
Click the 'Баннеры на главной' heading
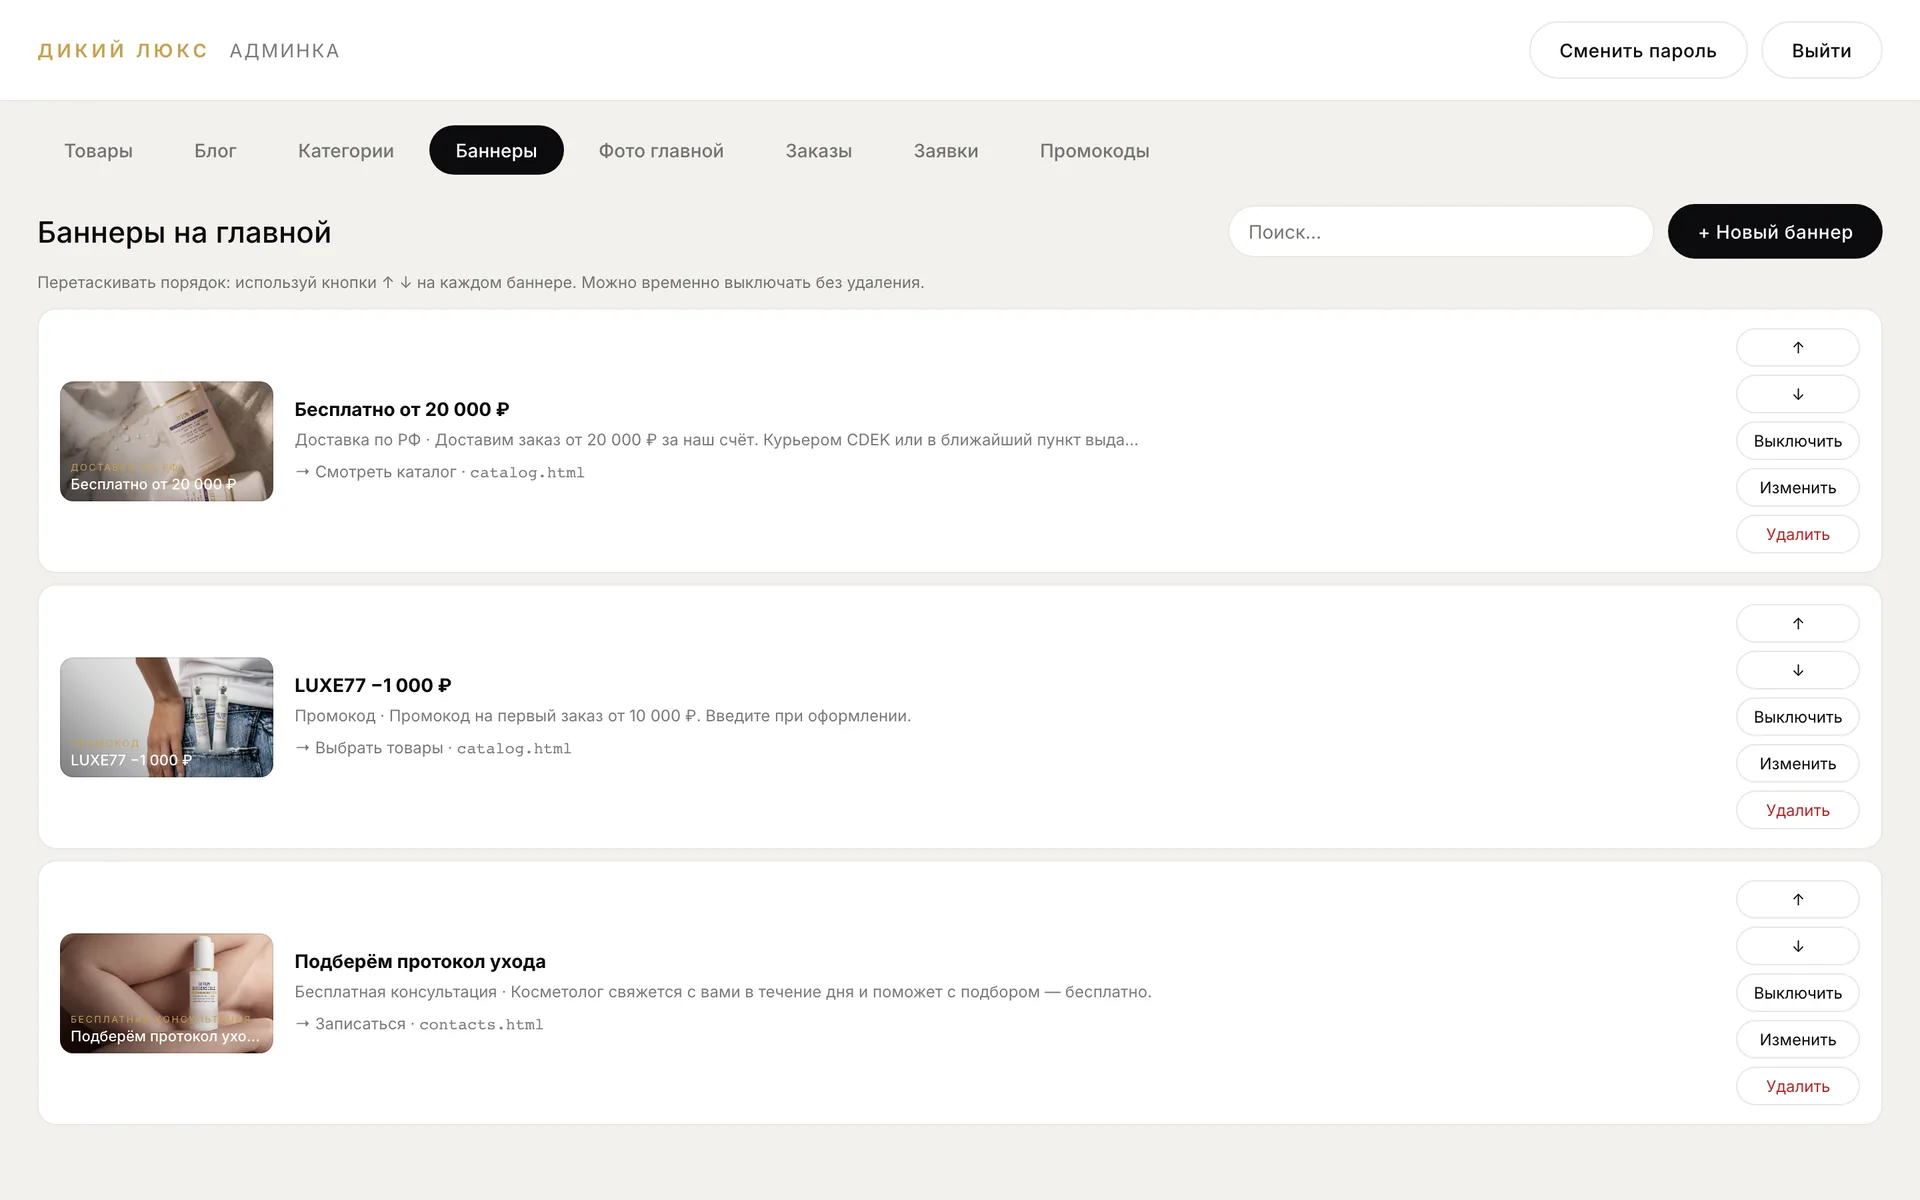[x=184, y=232]
